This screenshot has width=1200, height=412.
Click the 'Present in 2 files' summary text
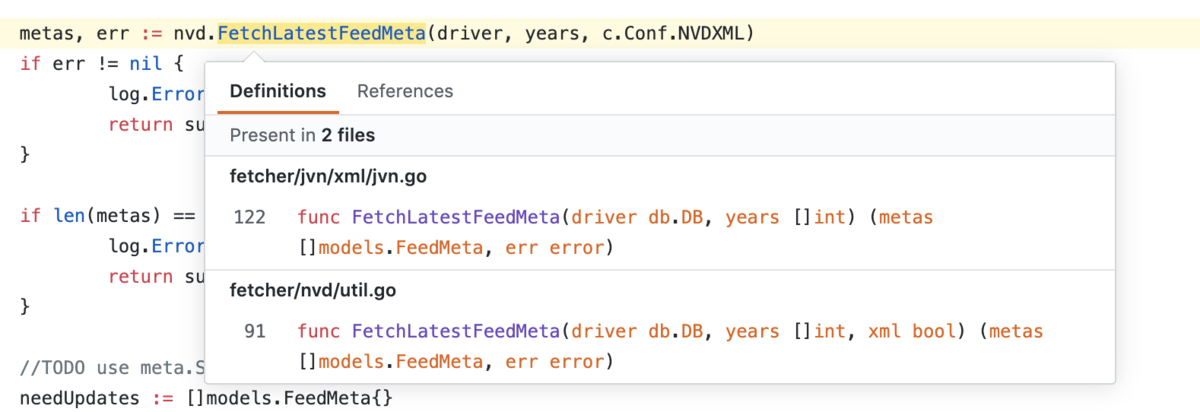pos(302,135)
